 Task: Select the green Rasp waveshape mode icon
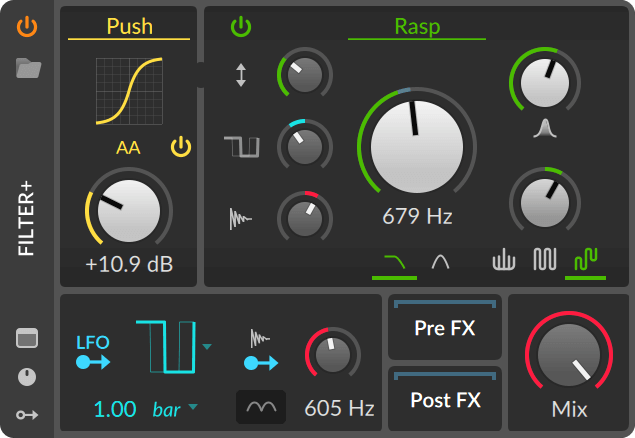click(x=585, y=261)
